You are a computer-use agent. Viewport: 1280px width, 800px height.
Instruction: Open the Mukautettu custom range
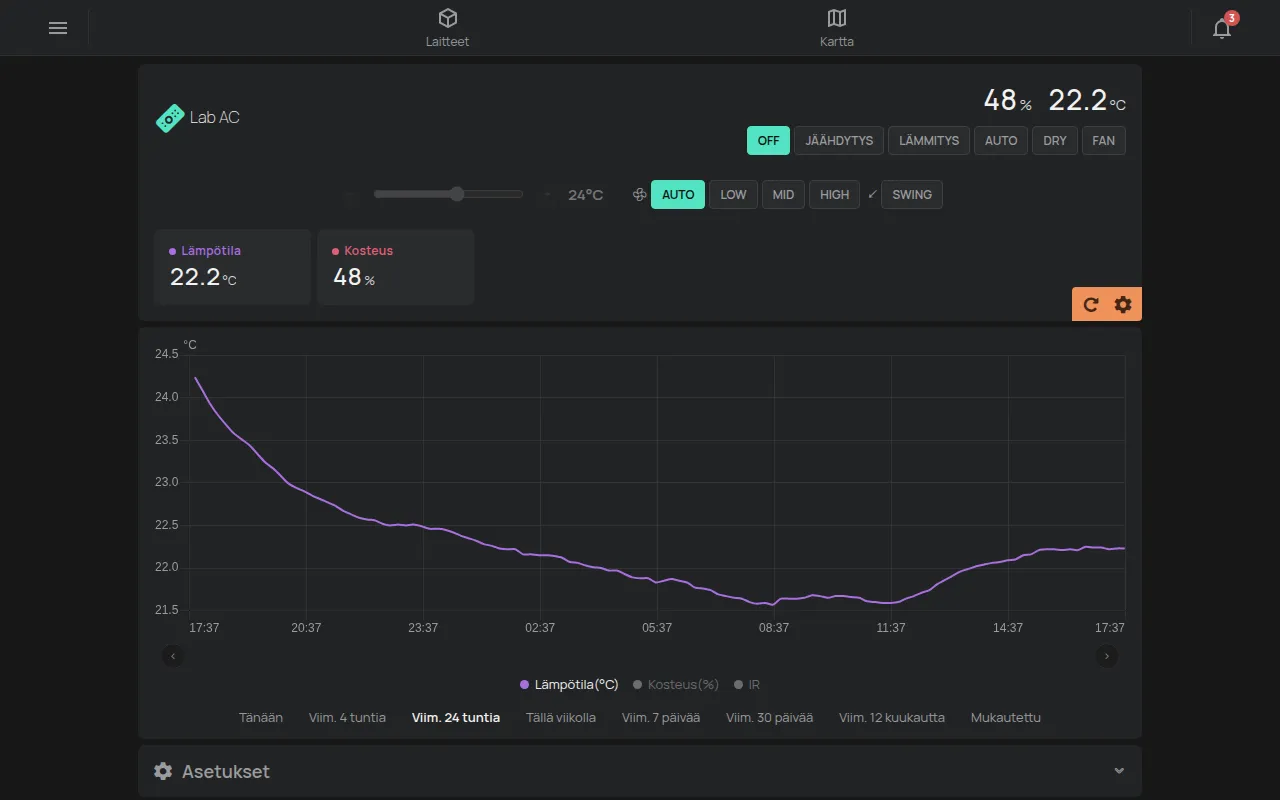click(x=1006, y=718)
